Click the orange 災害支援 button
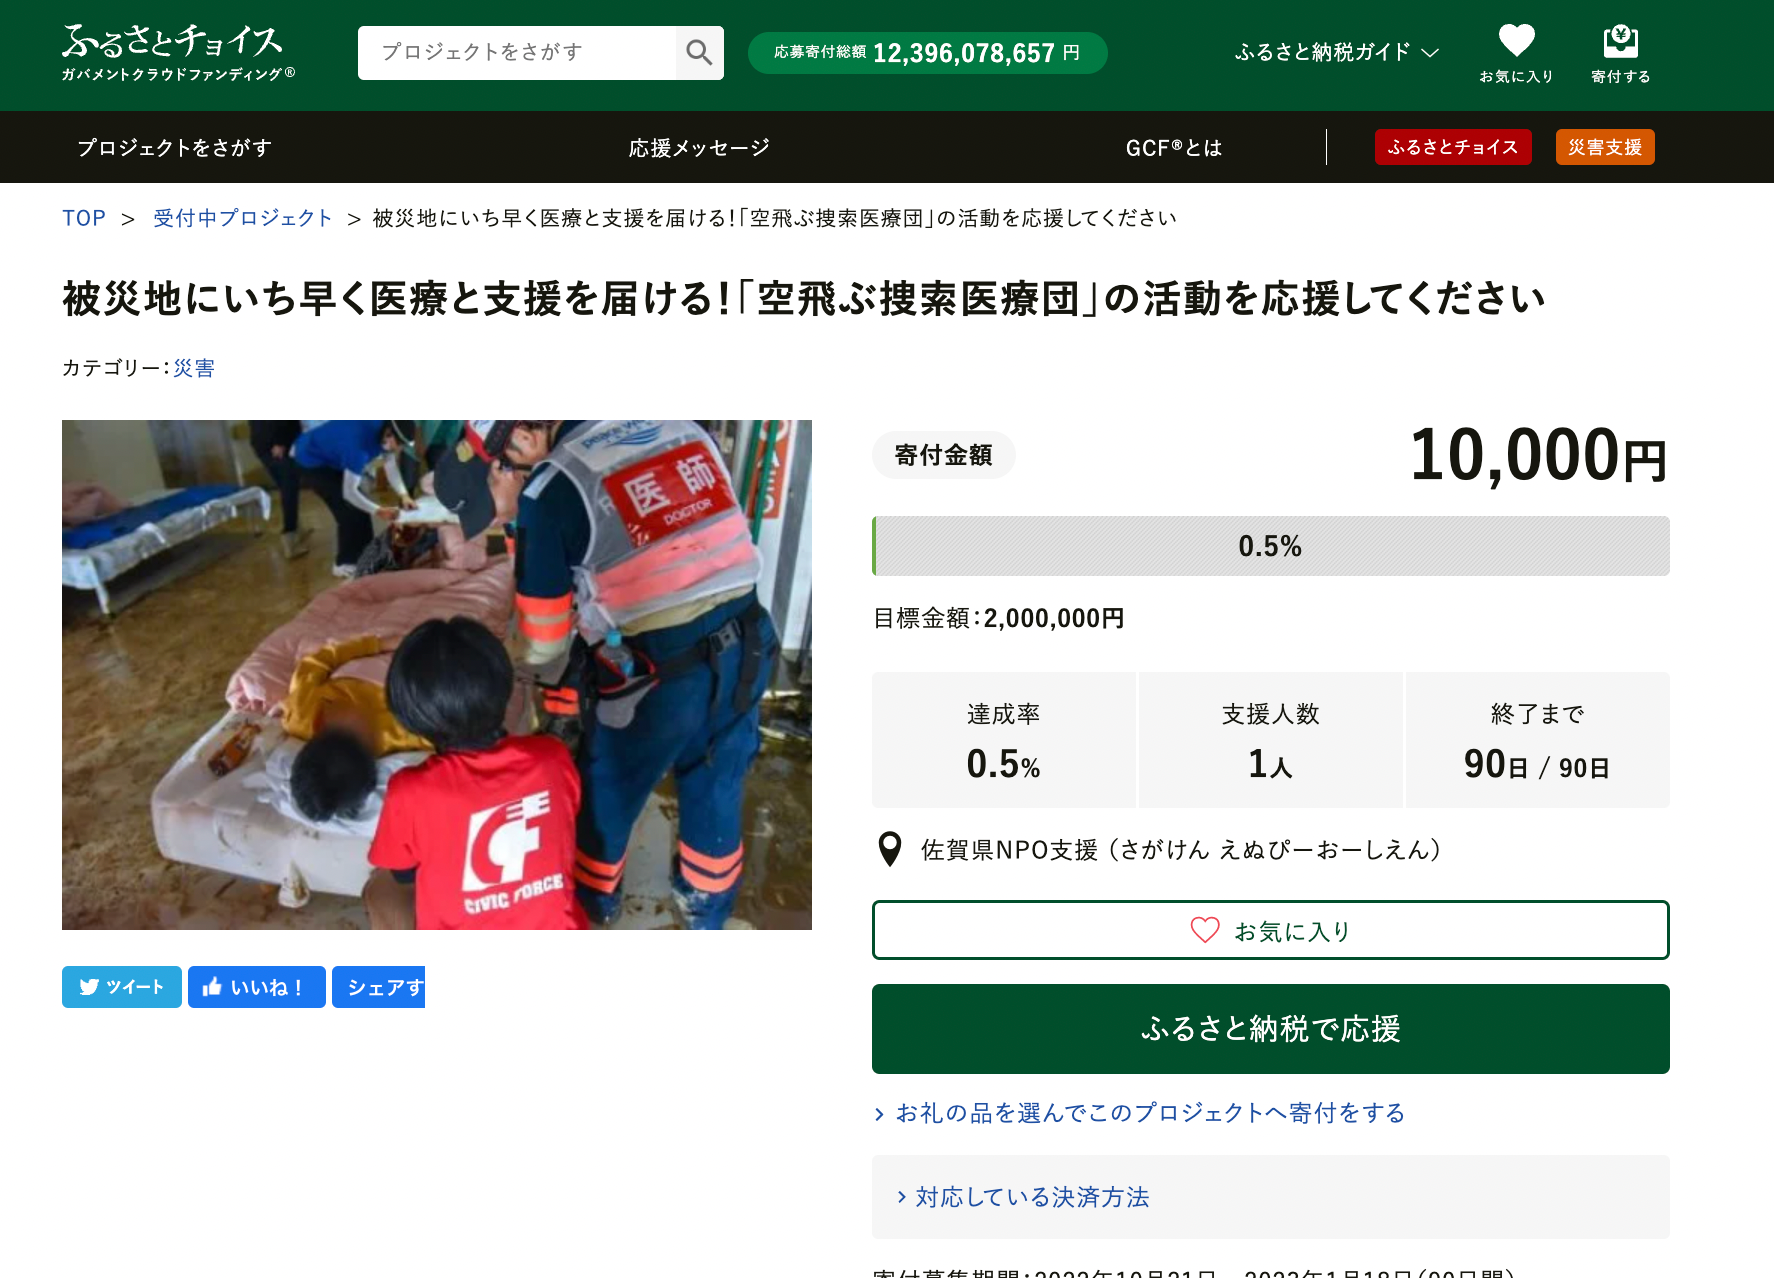Viewport: 1774px width, 1278px height. click(1605, 147)
